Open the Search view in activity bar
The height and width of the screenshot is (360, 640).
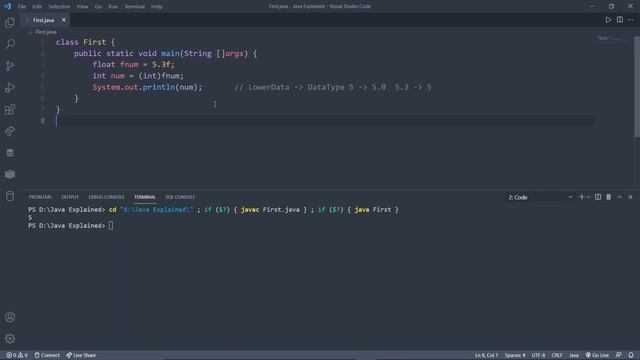[x=10, y=44]
